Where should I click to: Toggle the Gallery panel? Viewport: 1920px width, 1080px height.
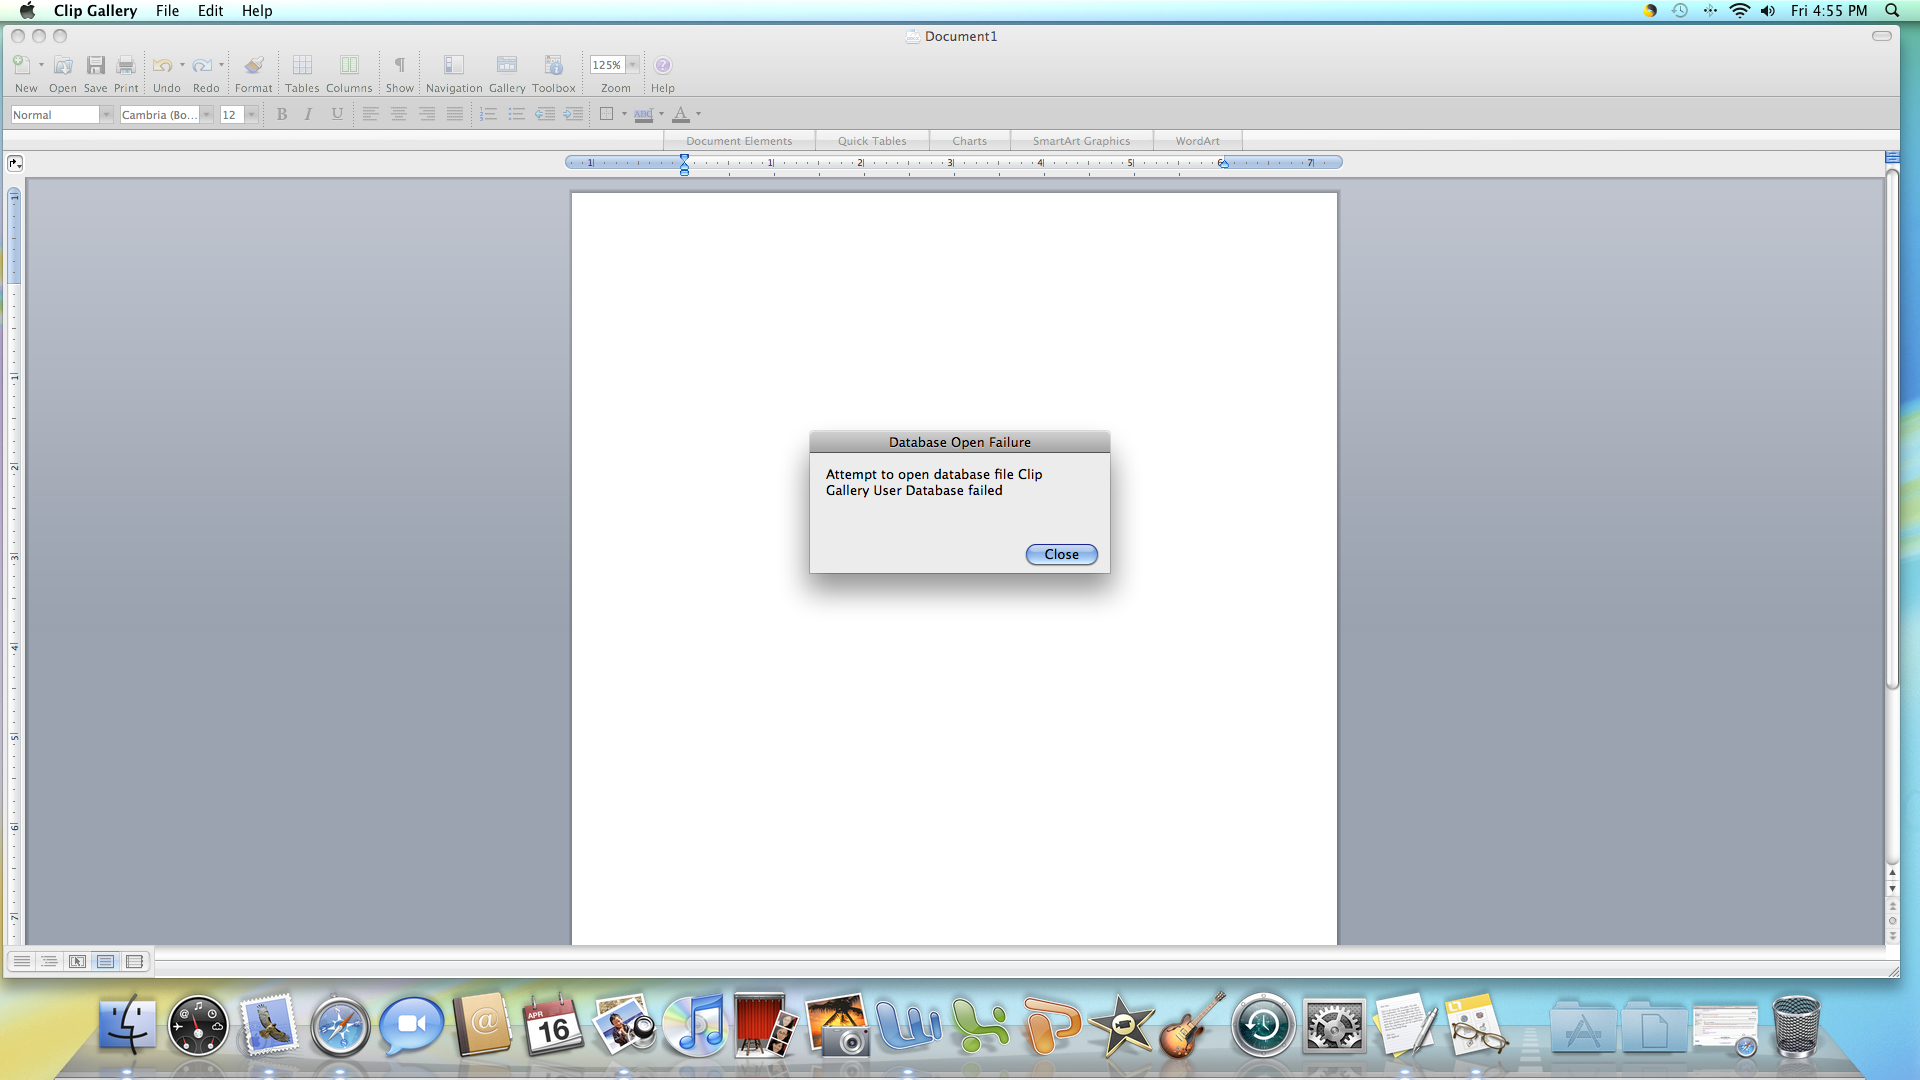point(507,65)
